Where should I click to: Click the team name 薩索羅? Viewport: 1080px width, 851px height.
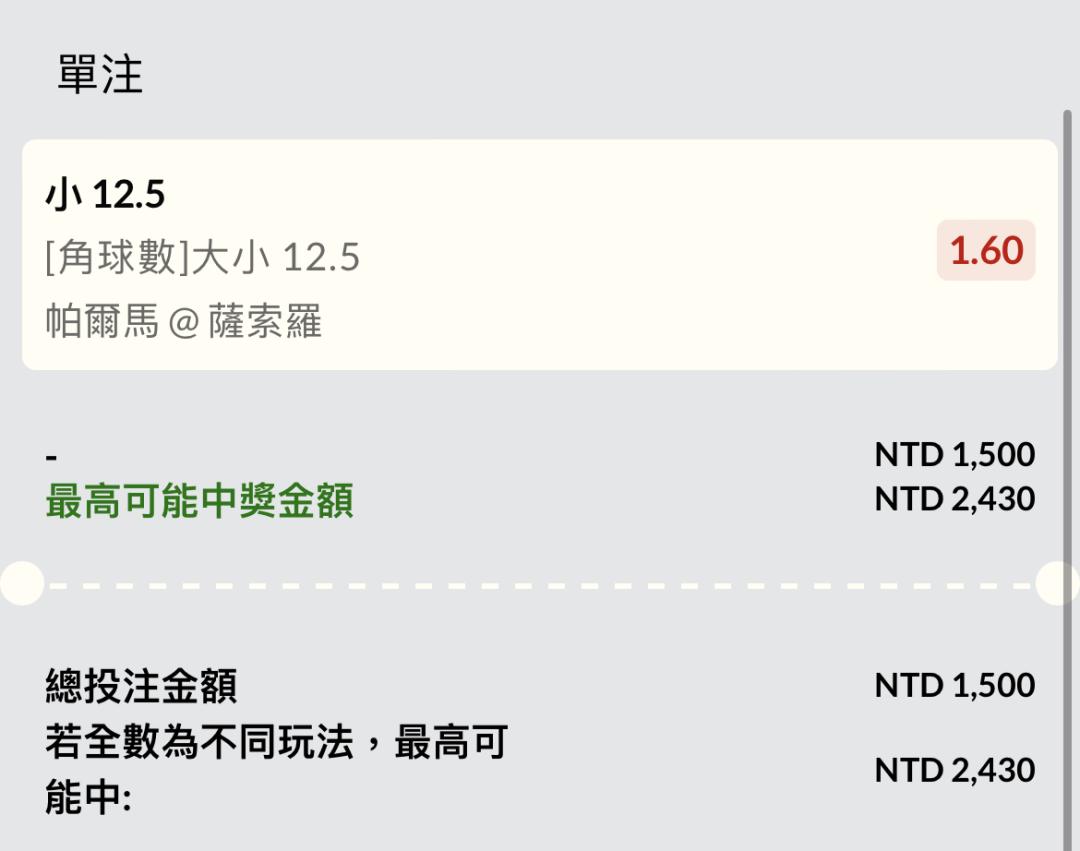(265, 323)
